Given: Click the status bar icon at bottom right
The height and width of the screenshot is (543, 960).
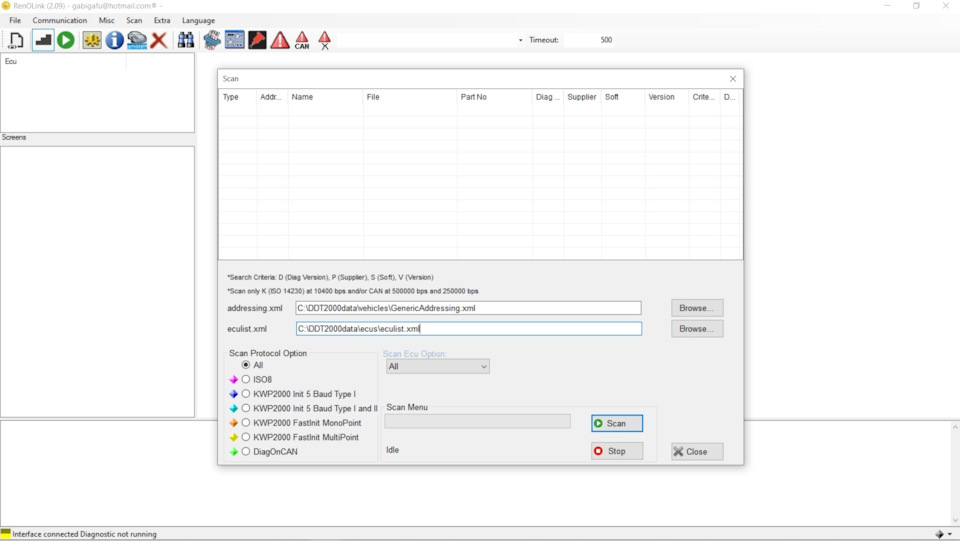Looking at the screenshot, I should click(939, 534).
